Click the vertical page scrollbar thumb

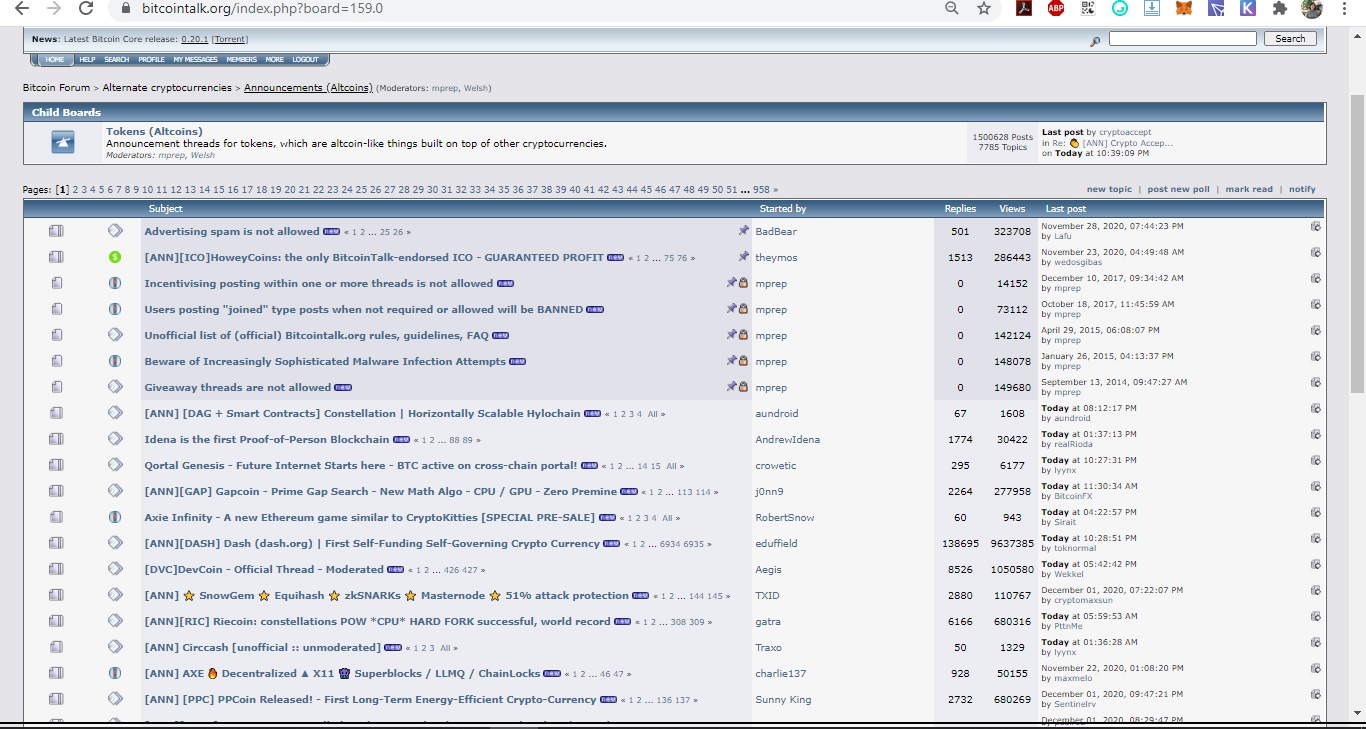pyautogui.click(x=1357, y=244)
